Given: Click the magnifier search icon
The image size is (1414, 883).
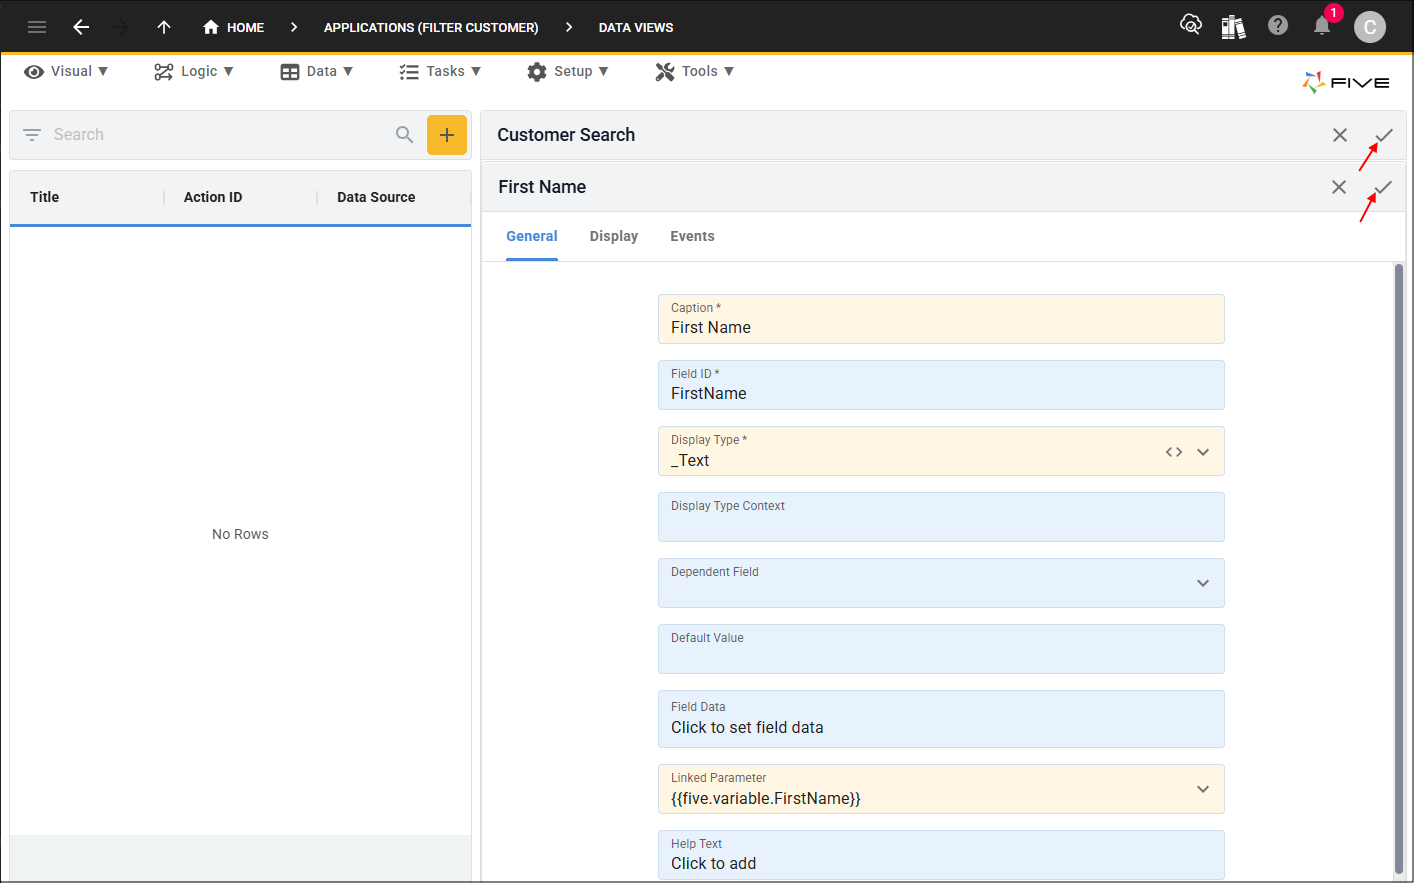Looking at the screenshot, I should tap(404, 134).
